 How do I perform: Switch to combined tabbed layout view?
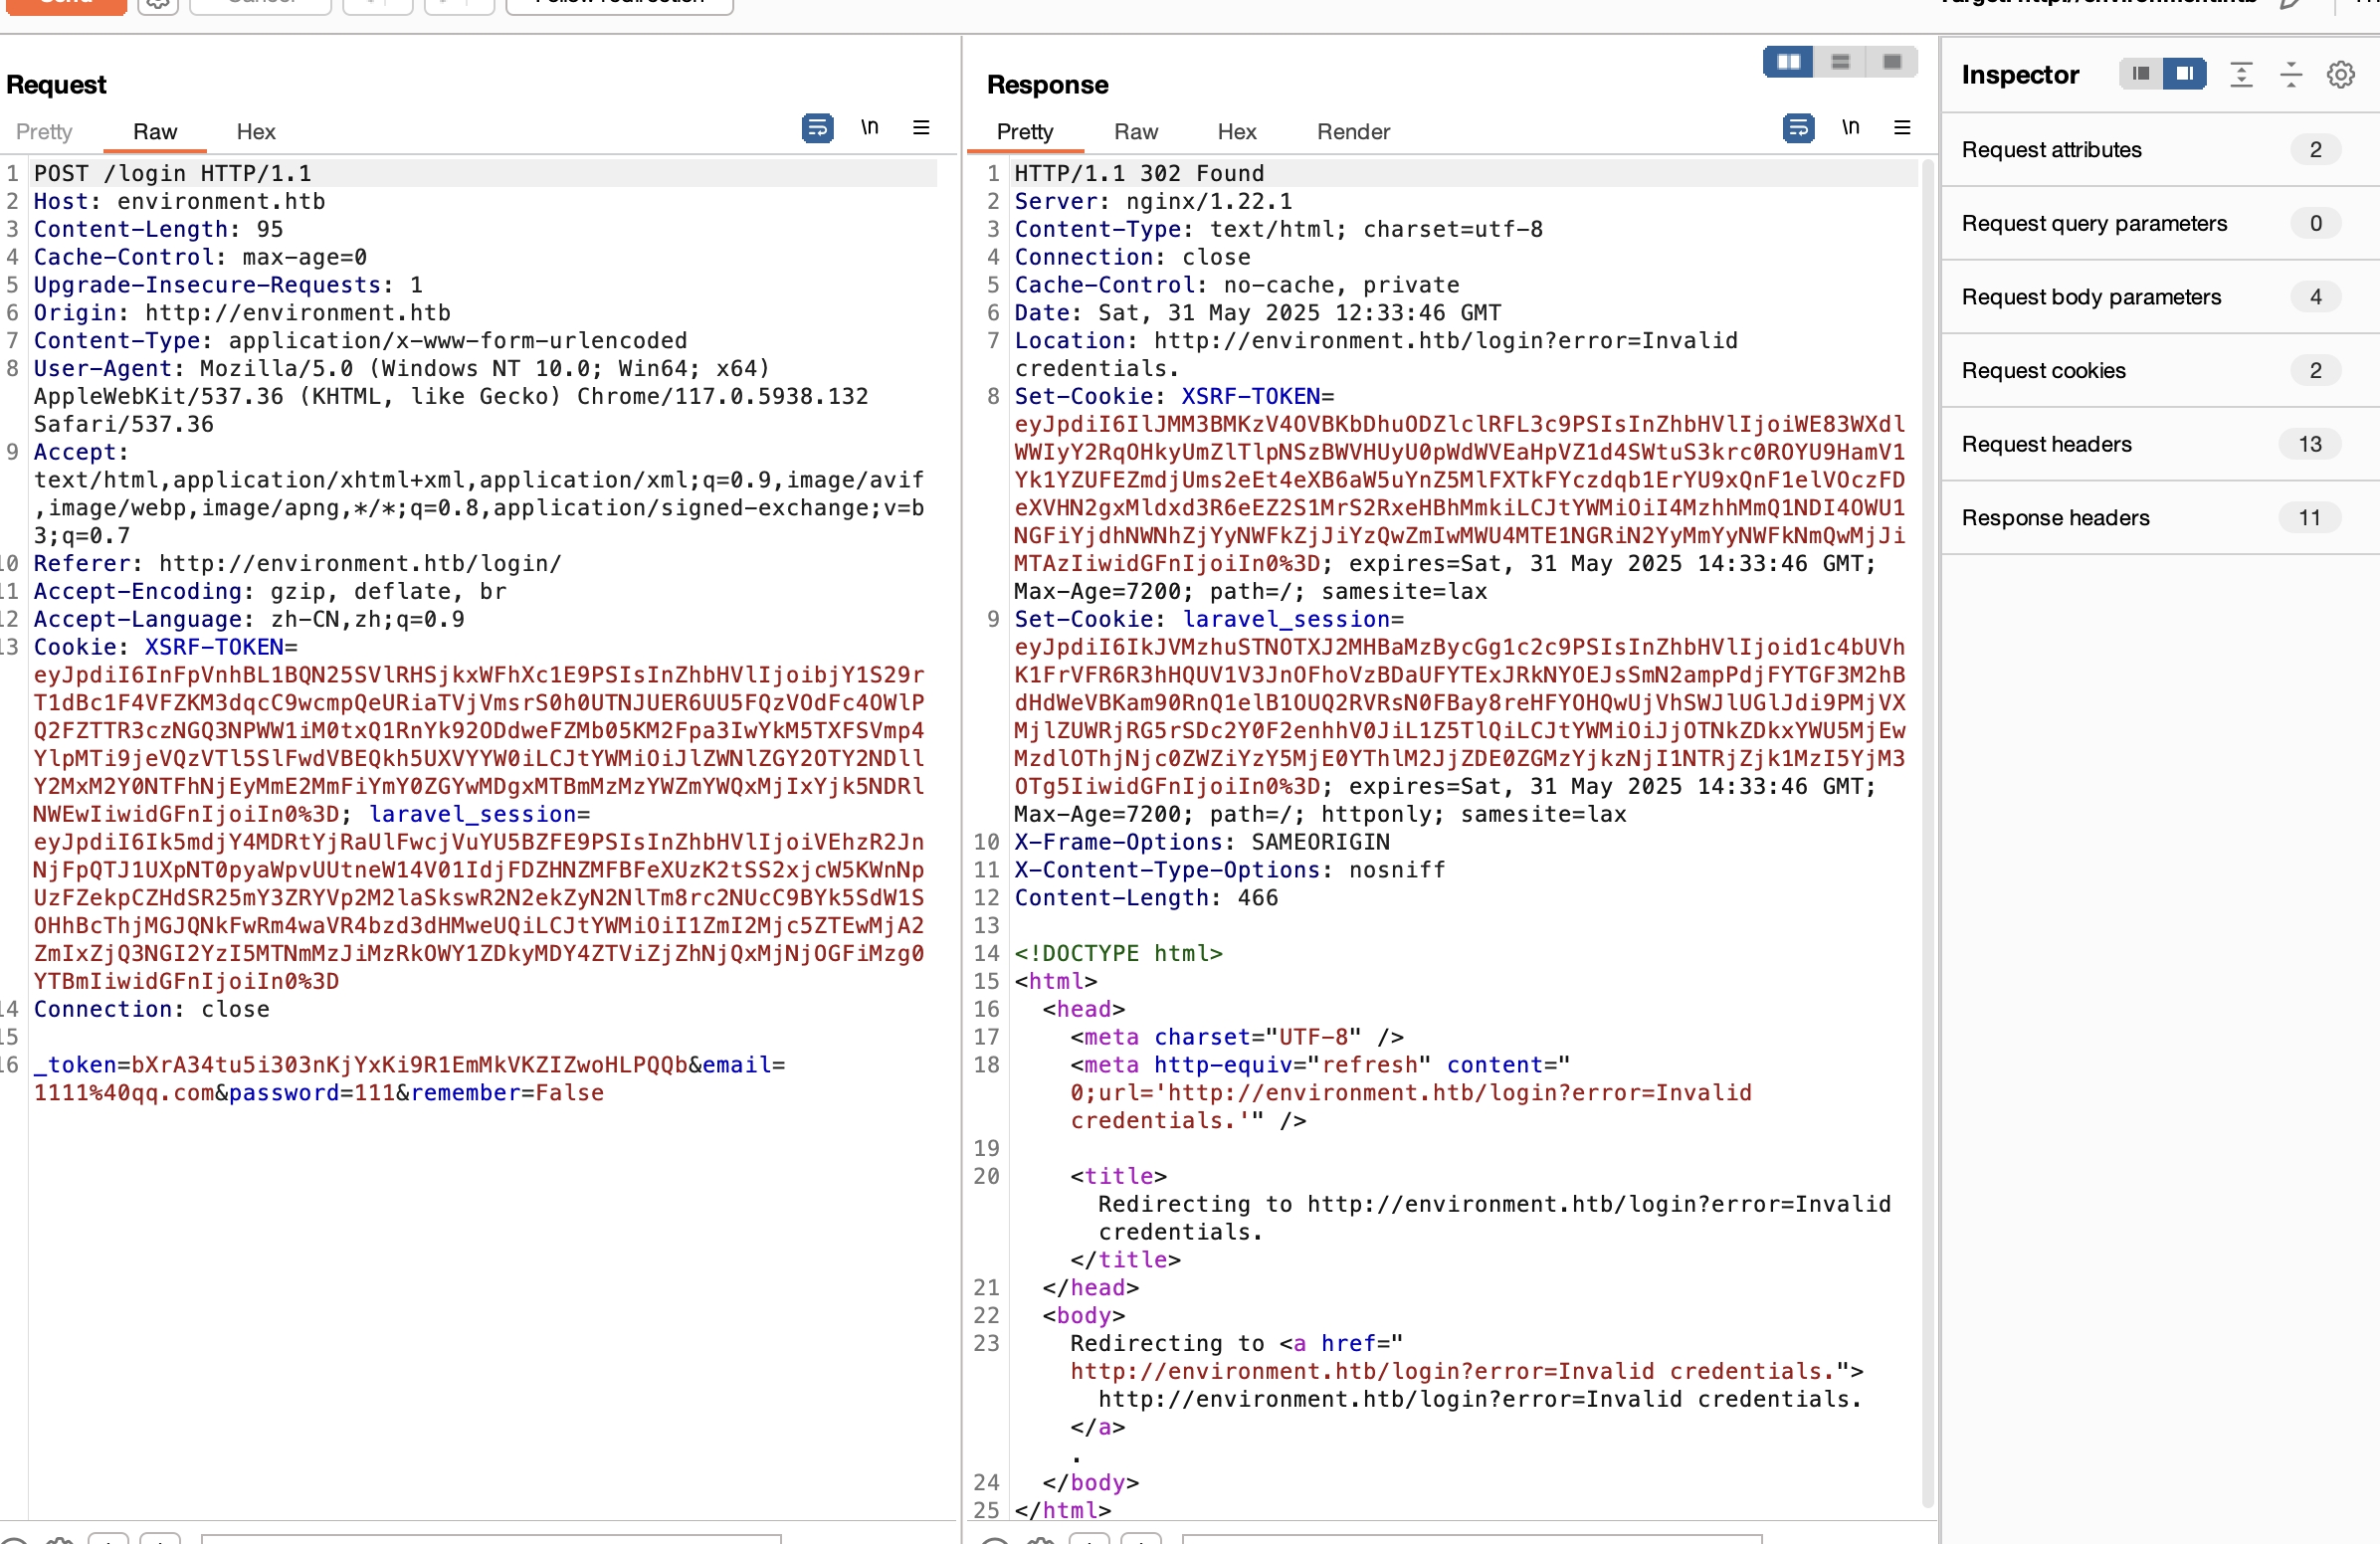click(x=1891, y=62)
